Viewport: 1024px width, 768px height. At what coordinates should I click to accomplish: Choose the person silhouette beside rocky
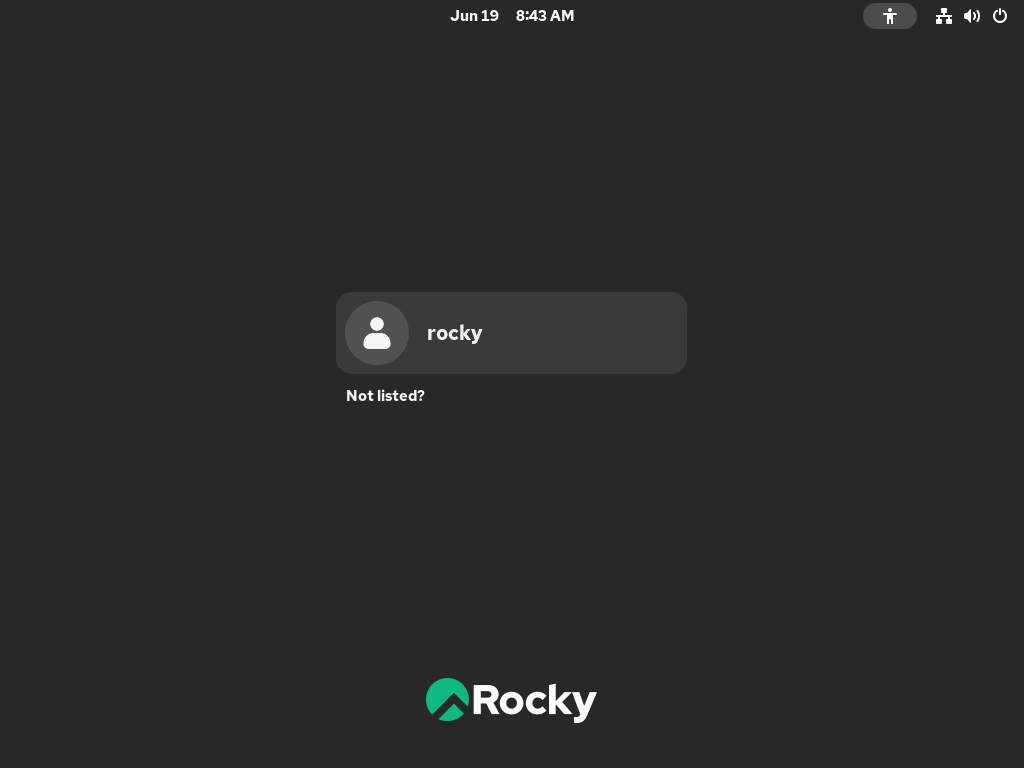(377, 333)
